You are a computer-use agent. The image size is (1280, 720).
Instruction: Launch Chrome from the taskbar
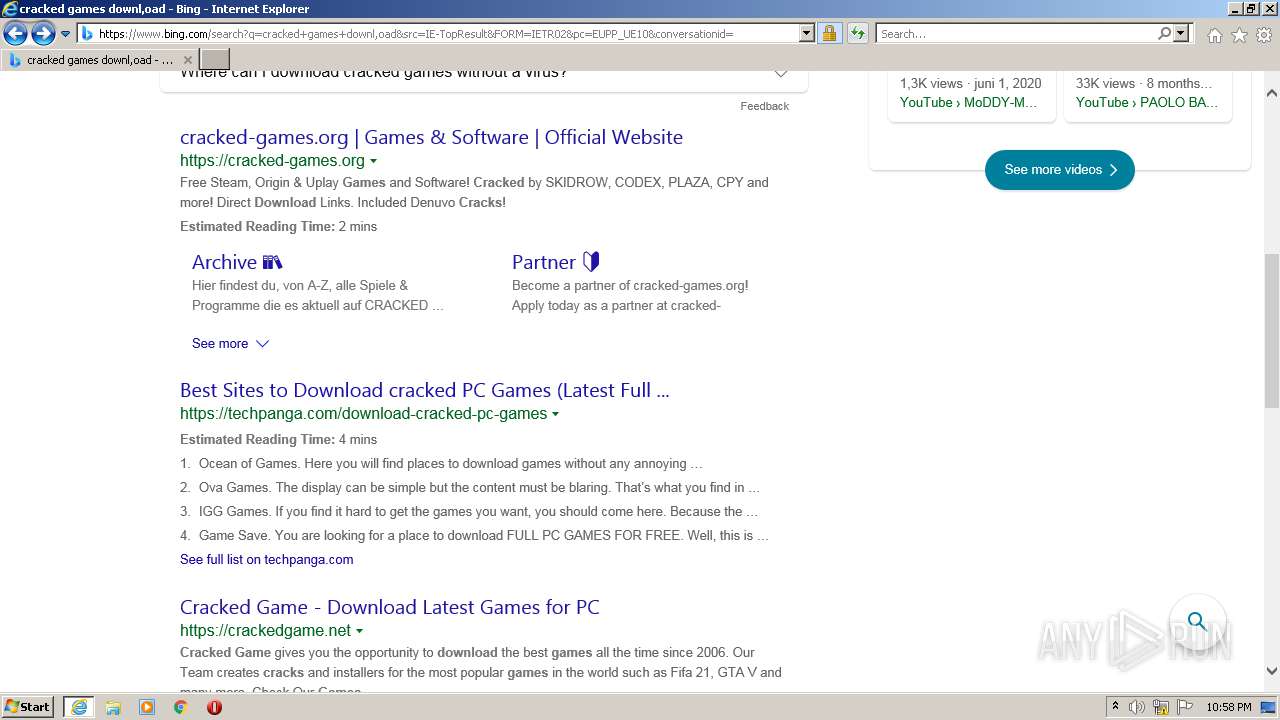pyautogui.click(x=180, y=707)
